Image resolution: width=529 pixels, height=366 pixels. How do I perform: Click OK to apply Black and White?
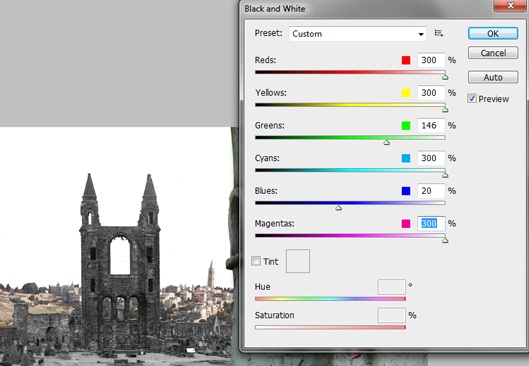493,33
